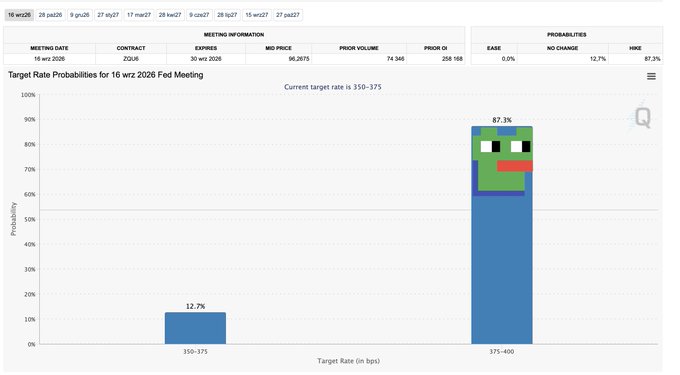The image size is (680, 375).
Task: Click the PRIOR VOLUME column header
Action: coord(359,48)
